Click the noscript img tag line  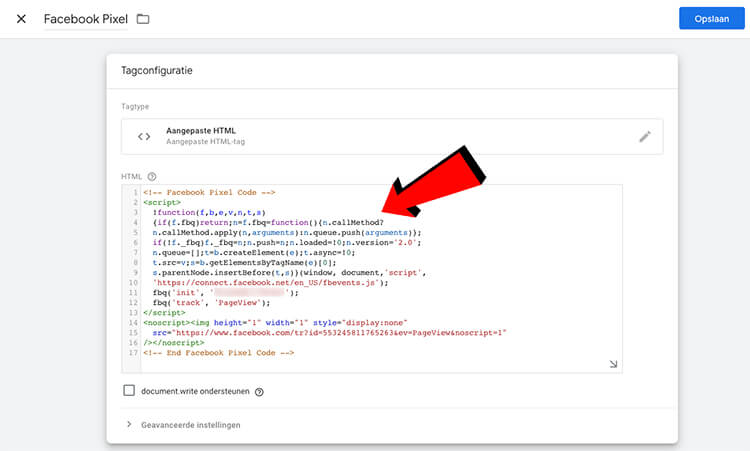coord(275,323)
